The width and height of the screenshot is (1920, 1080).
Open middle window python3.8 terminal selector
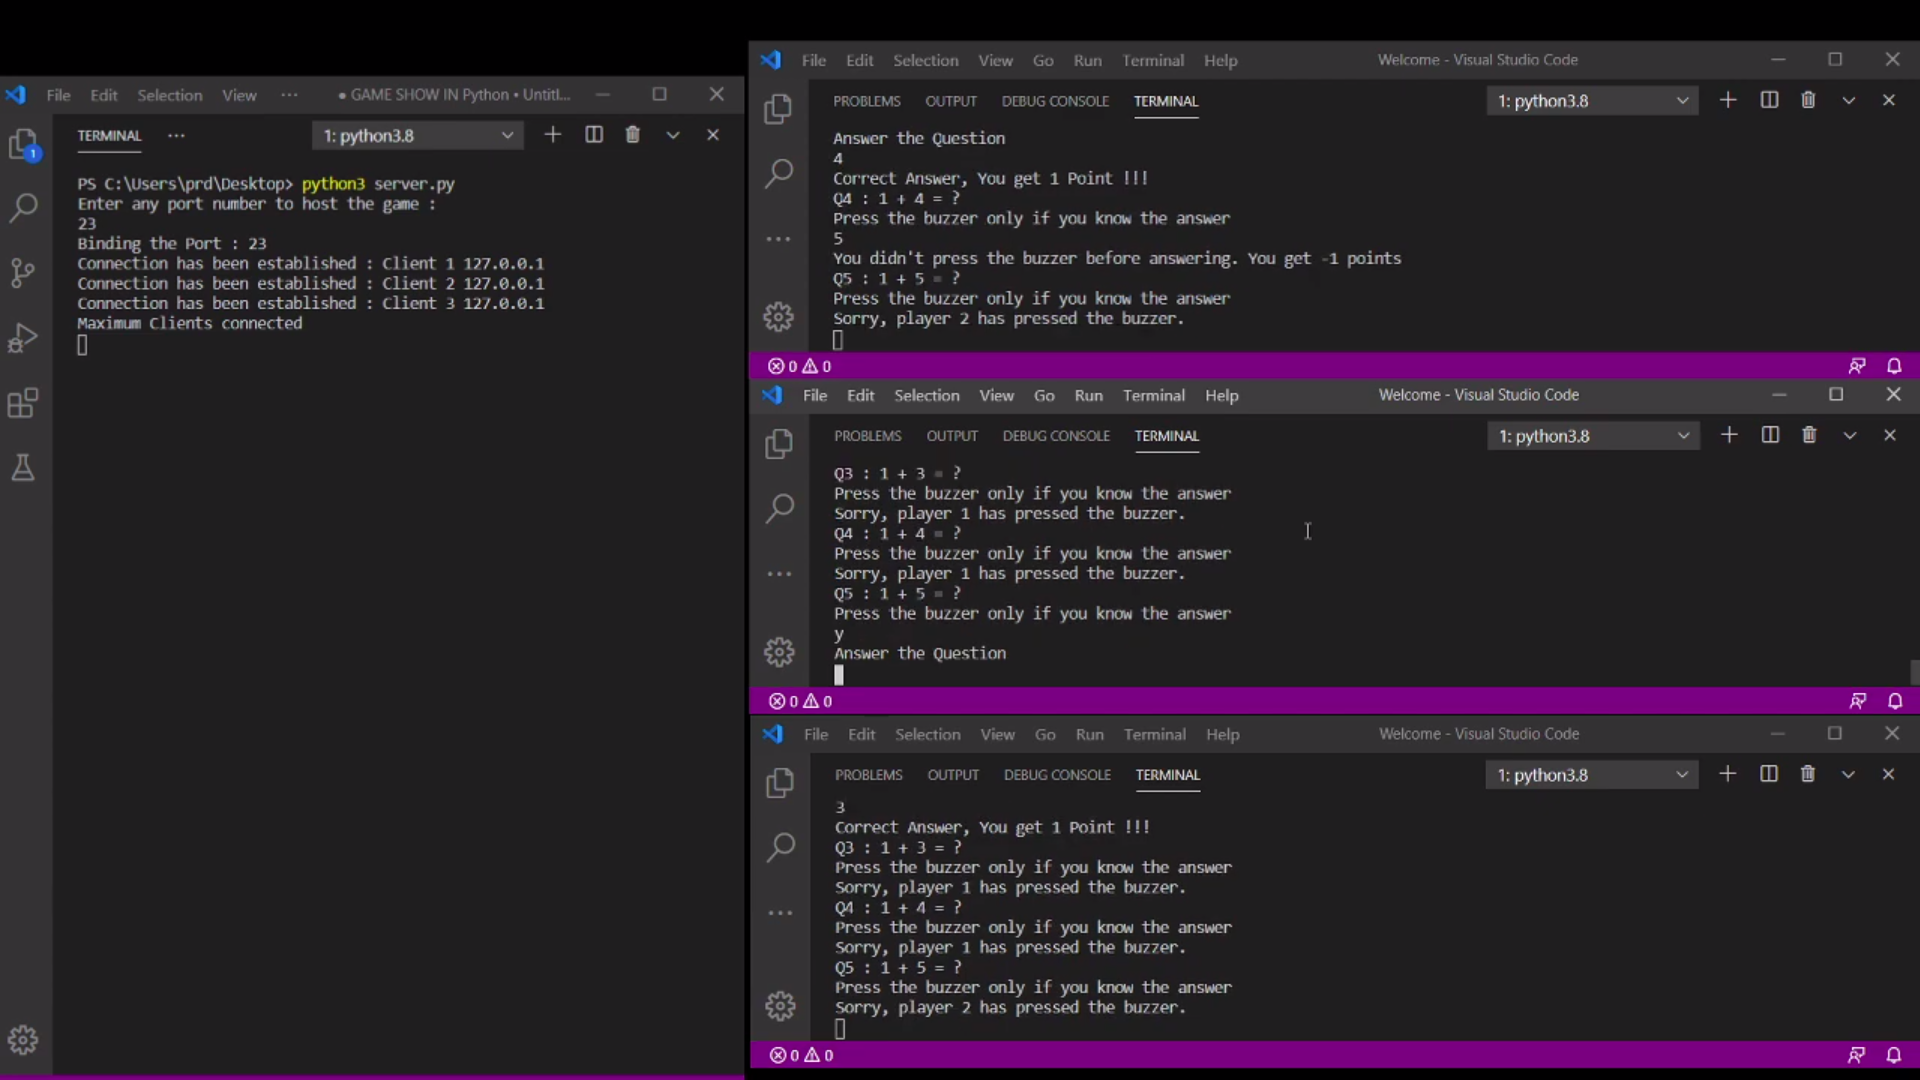tap(1593, 435)
